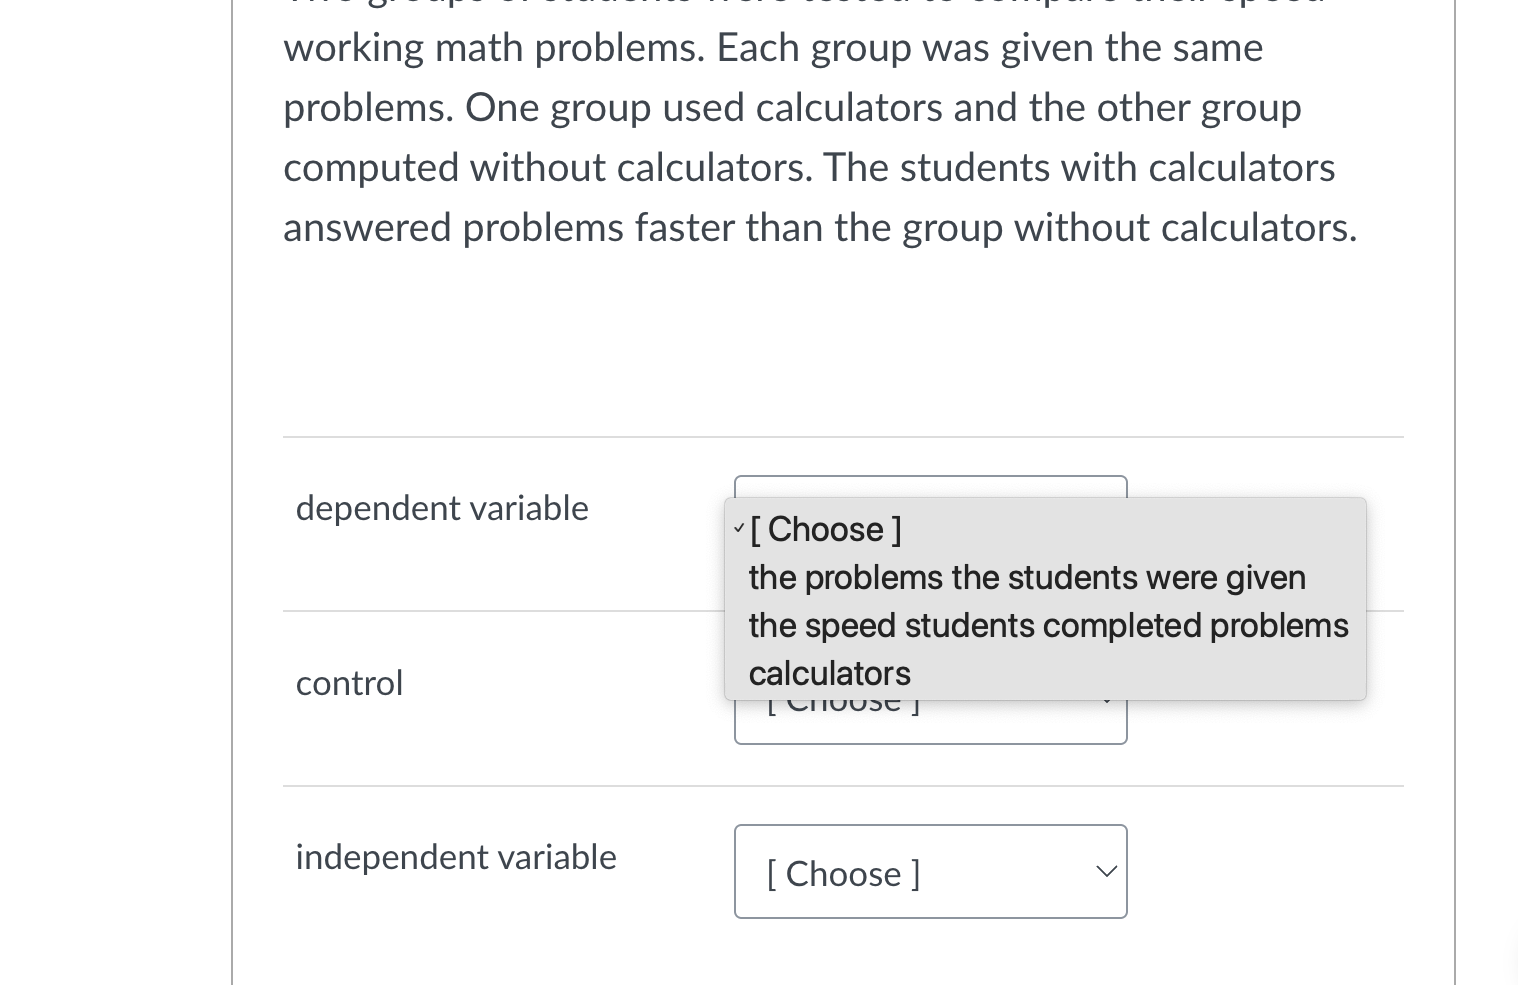Click the line starting "answered problems faster"
Image resolution: width=1518 pixels, height=985 pixels.
tap(820, 228)
